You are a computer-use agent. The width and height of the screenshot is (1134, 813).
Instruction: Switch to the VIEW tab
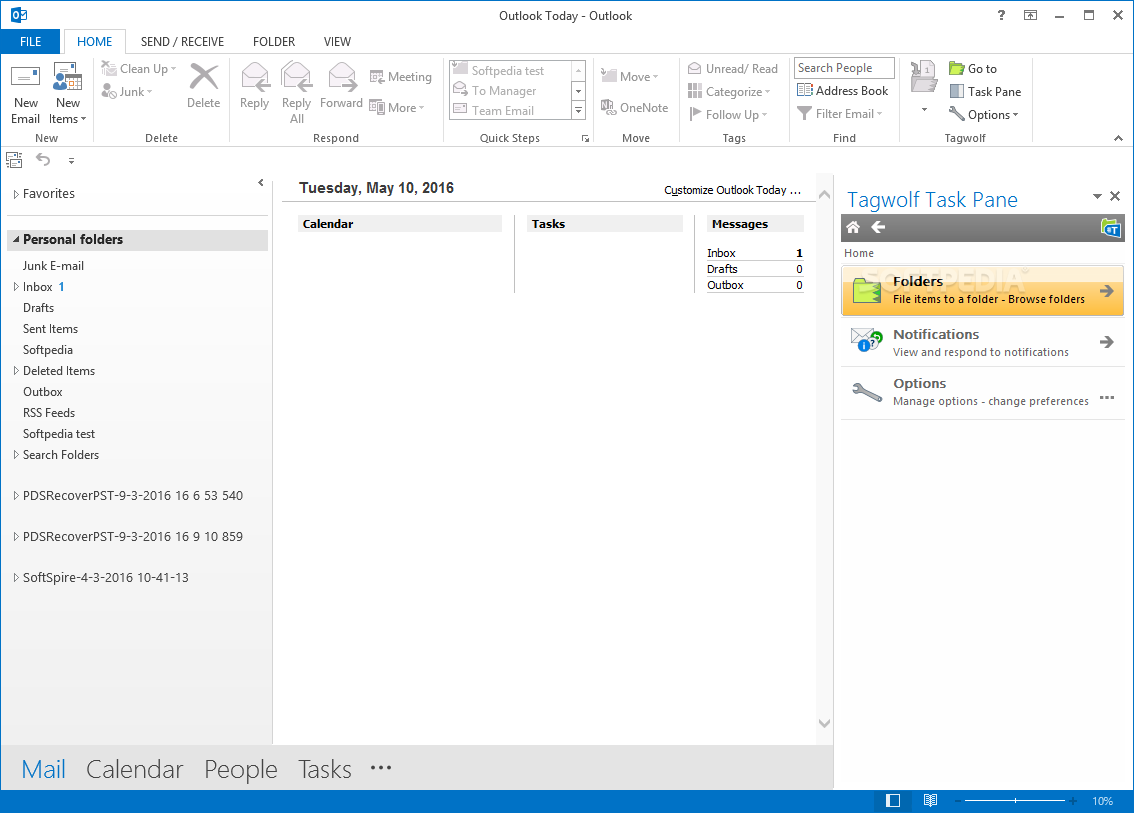[x=337, y=41]
